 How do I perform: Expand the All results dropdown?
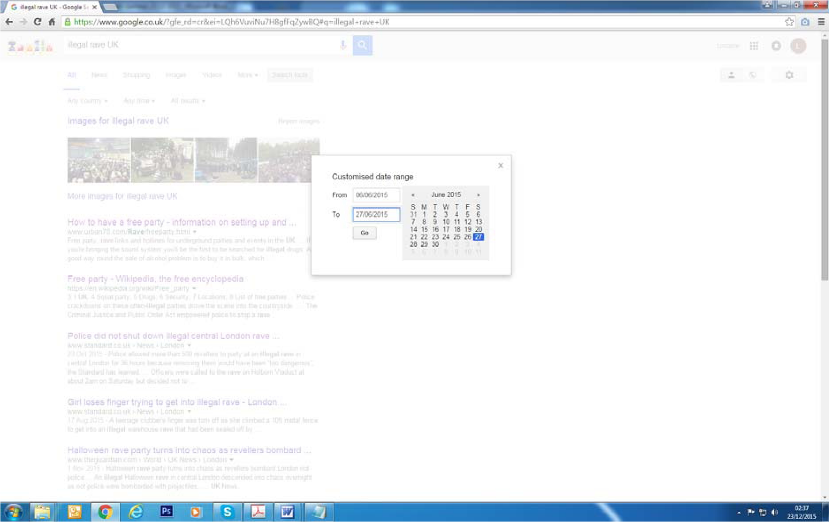coord(187,101)
